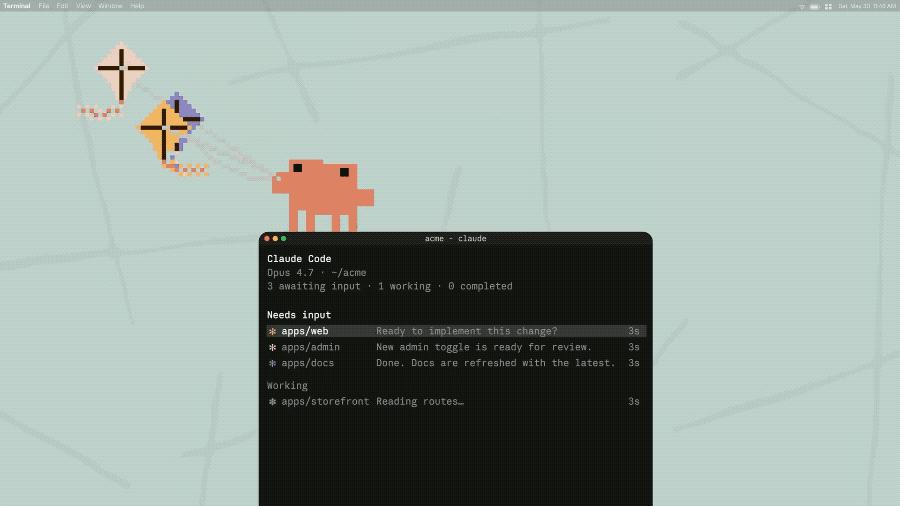Screen dimensions: 900x506
Task: Click the asterisk icon beside apps/web
Action: pos(273,332)
